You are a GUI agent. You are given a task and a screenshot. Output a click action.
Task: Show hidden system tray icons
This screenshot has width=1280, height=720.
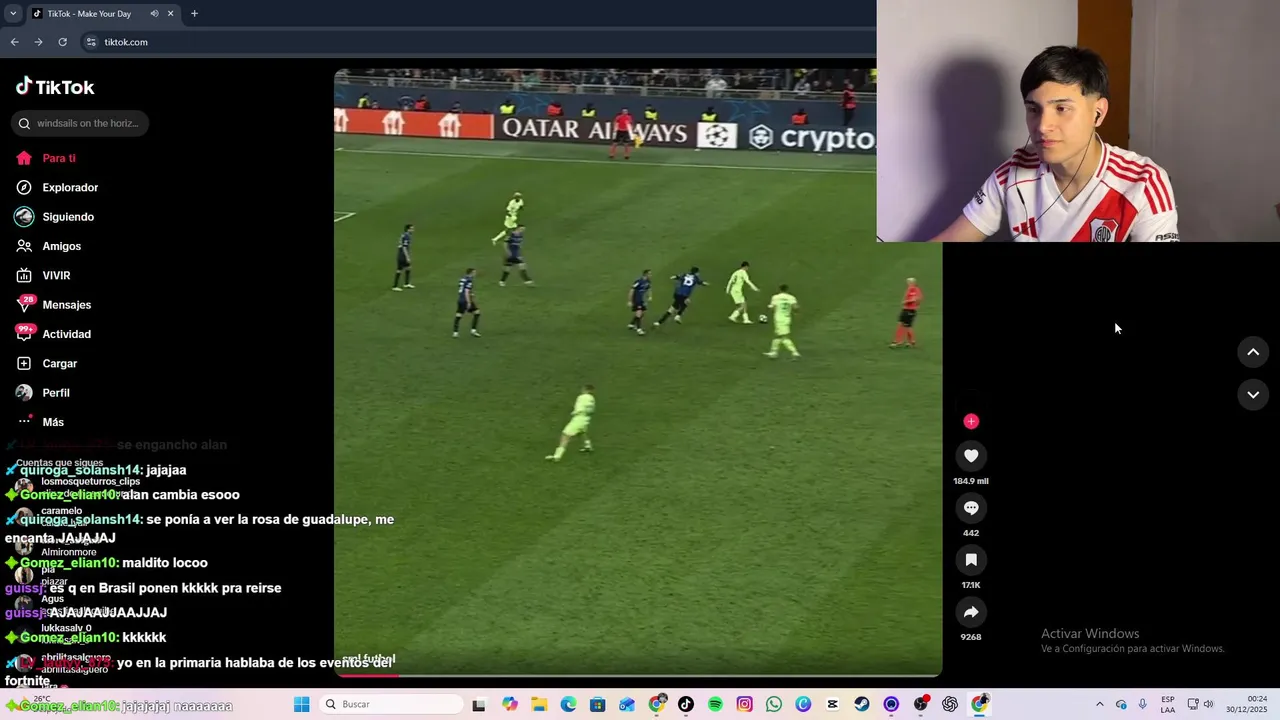click(1100, 704)
